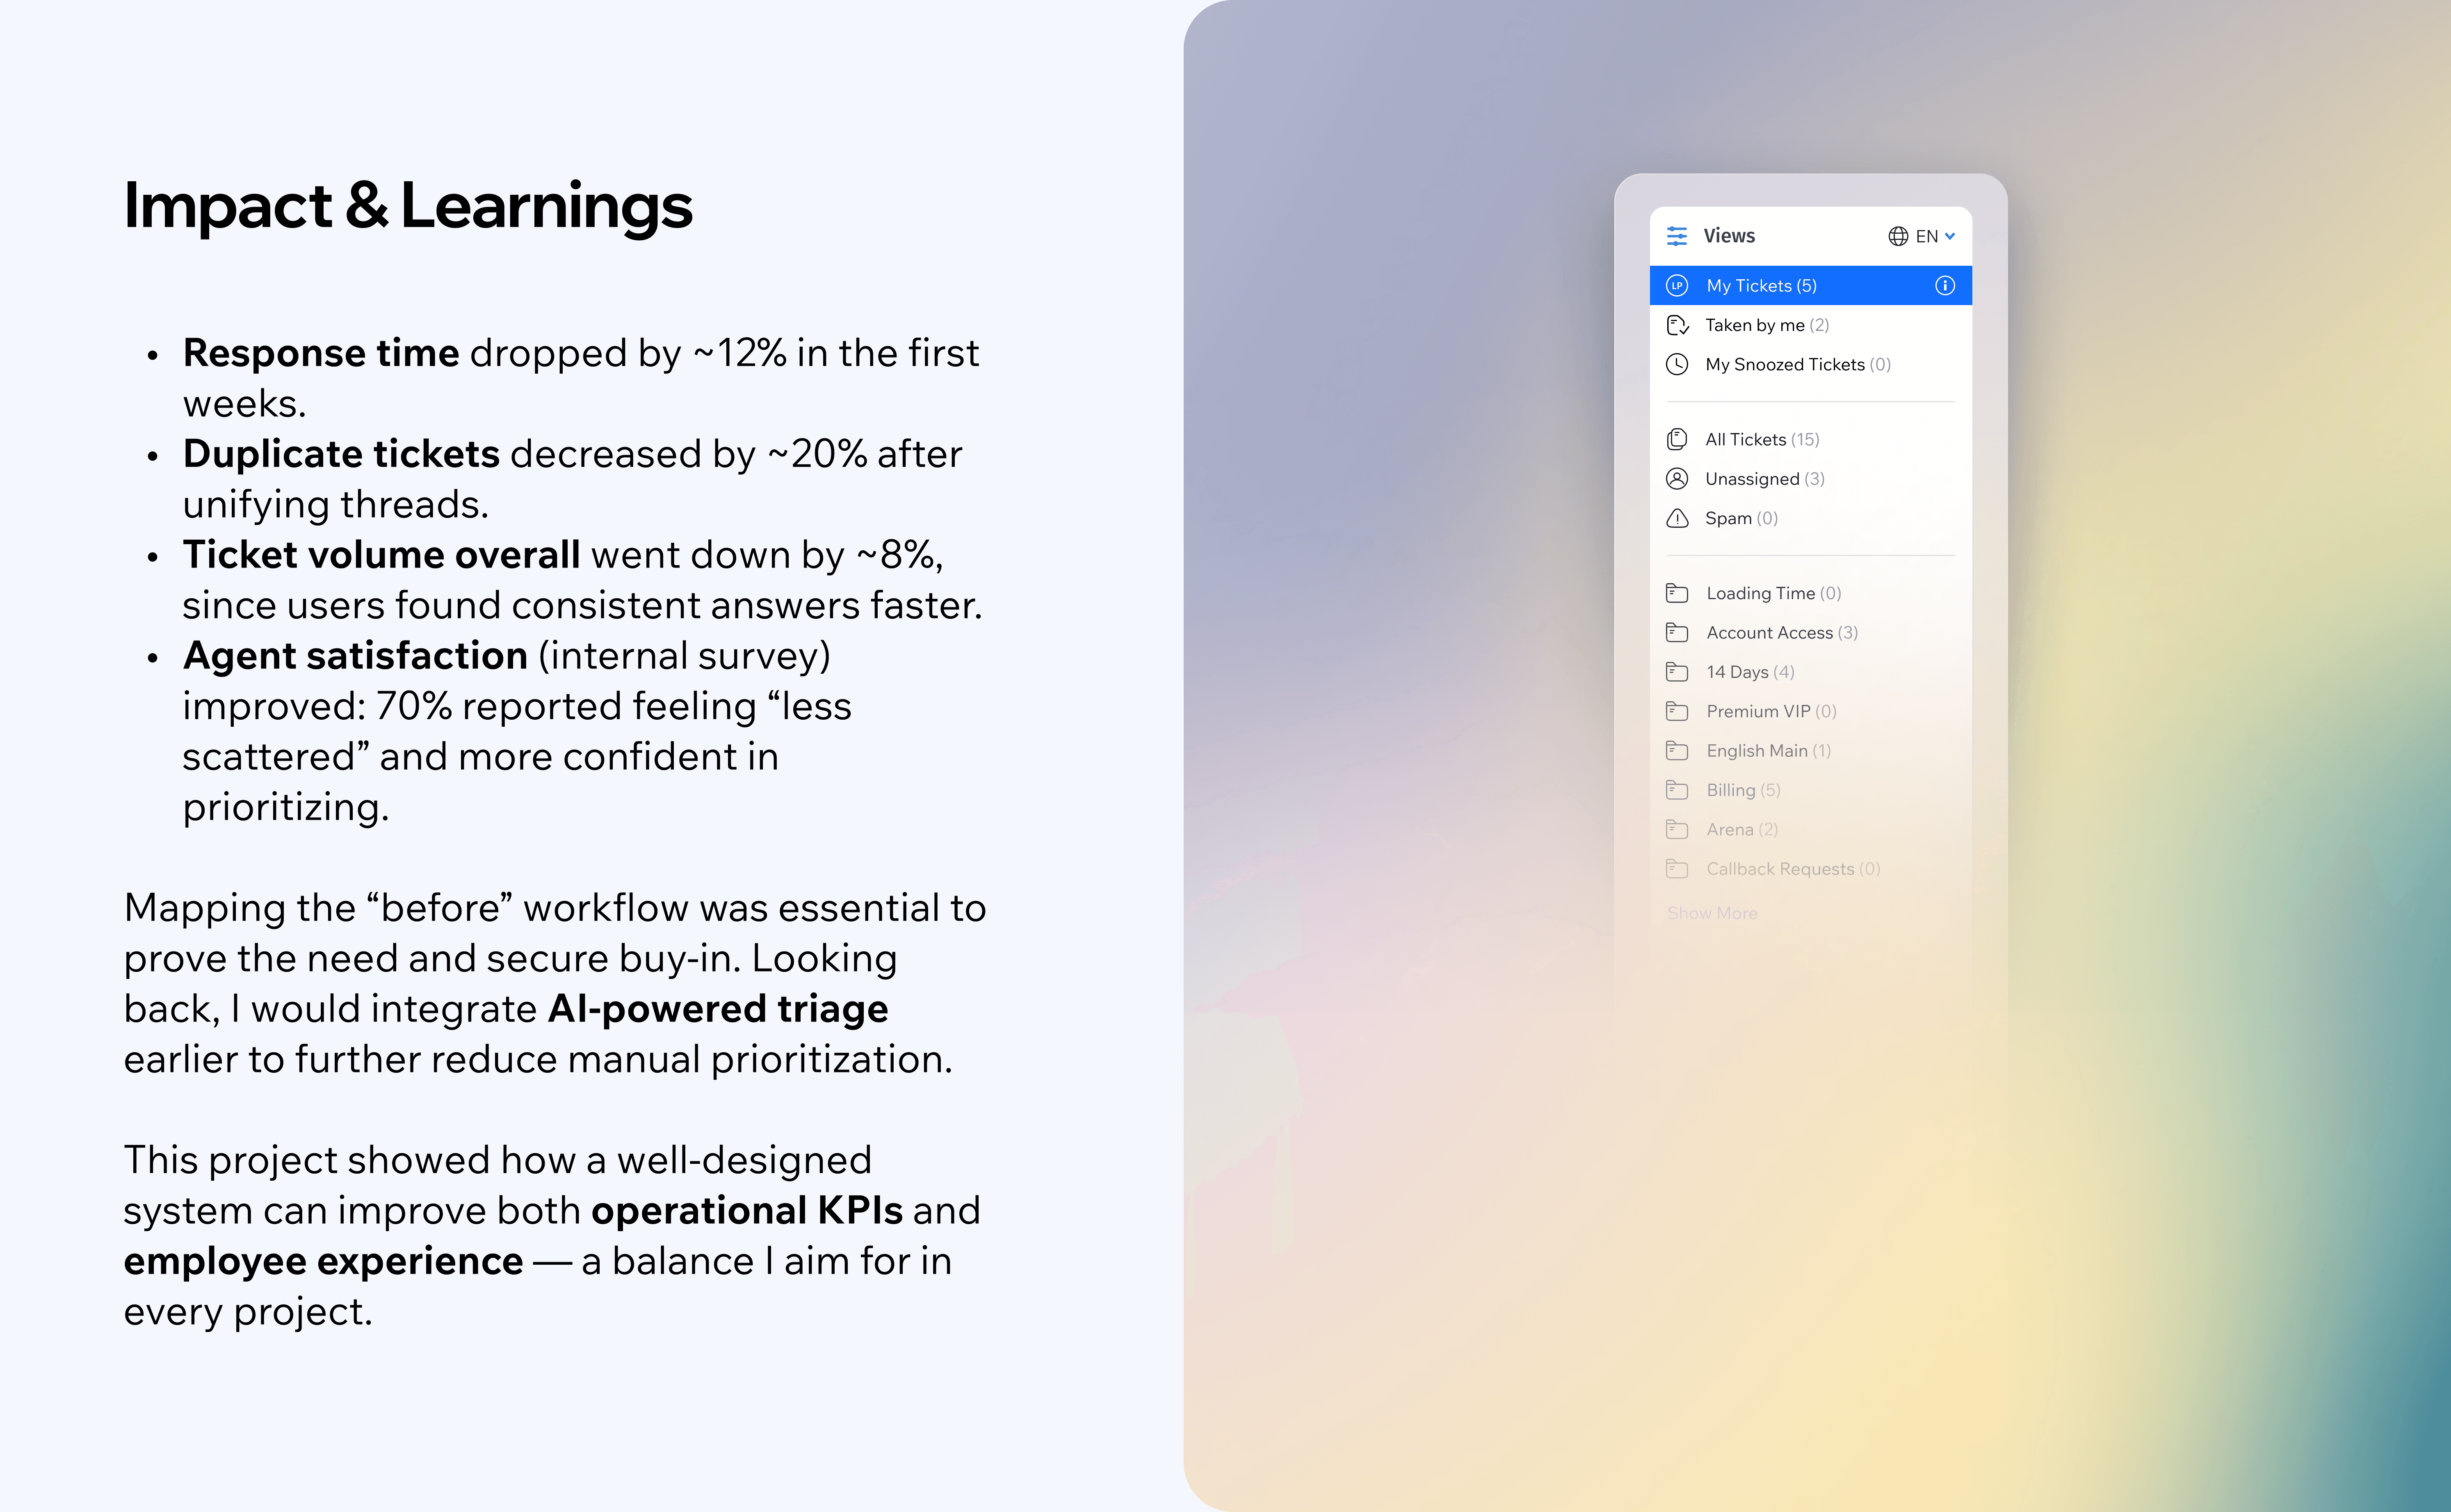Open the Premium VIP folder icon
Viewport: 2451px width, 1512px height.
(1677, 711)
